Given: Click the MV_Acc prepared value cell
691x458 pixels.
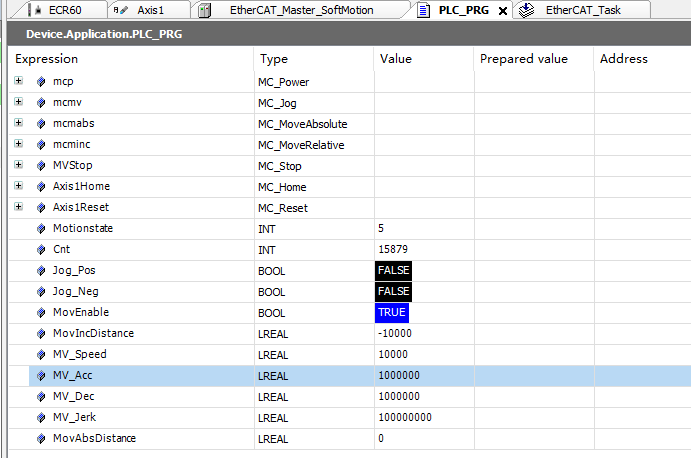Looking at the screenshot, I should (x=534, y=376).
